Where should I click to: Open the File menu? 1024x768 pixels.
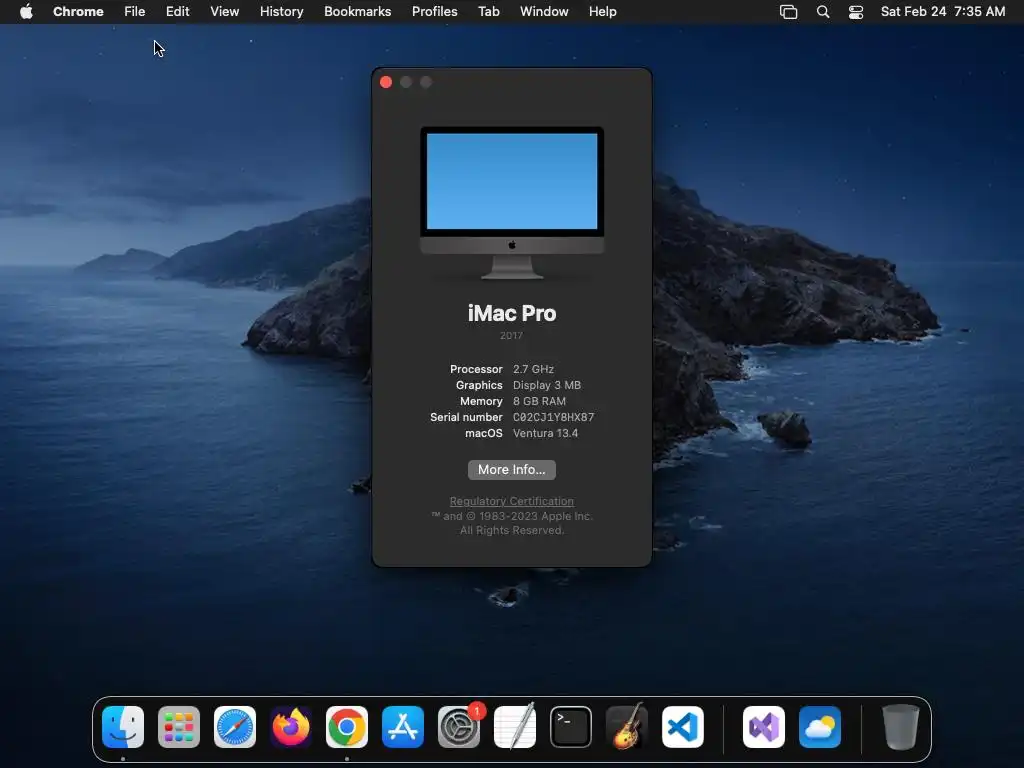point(135,12)
